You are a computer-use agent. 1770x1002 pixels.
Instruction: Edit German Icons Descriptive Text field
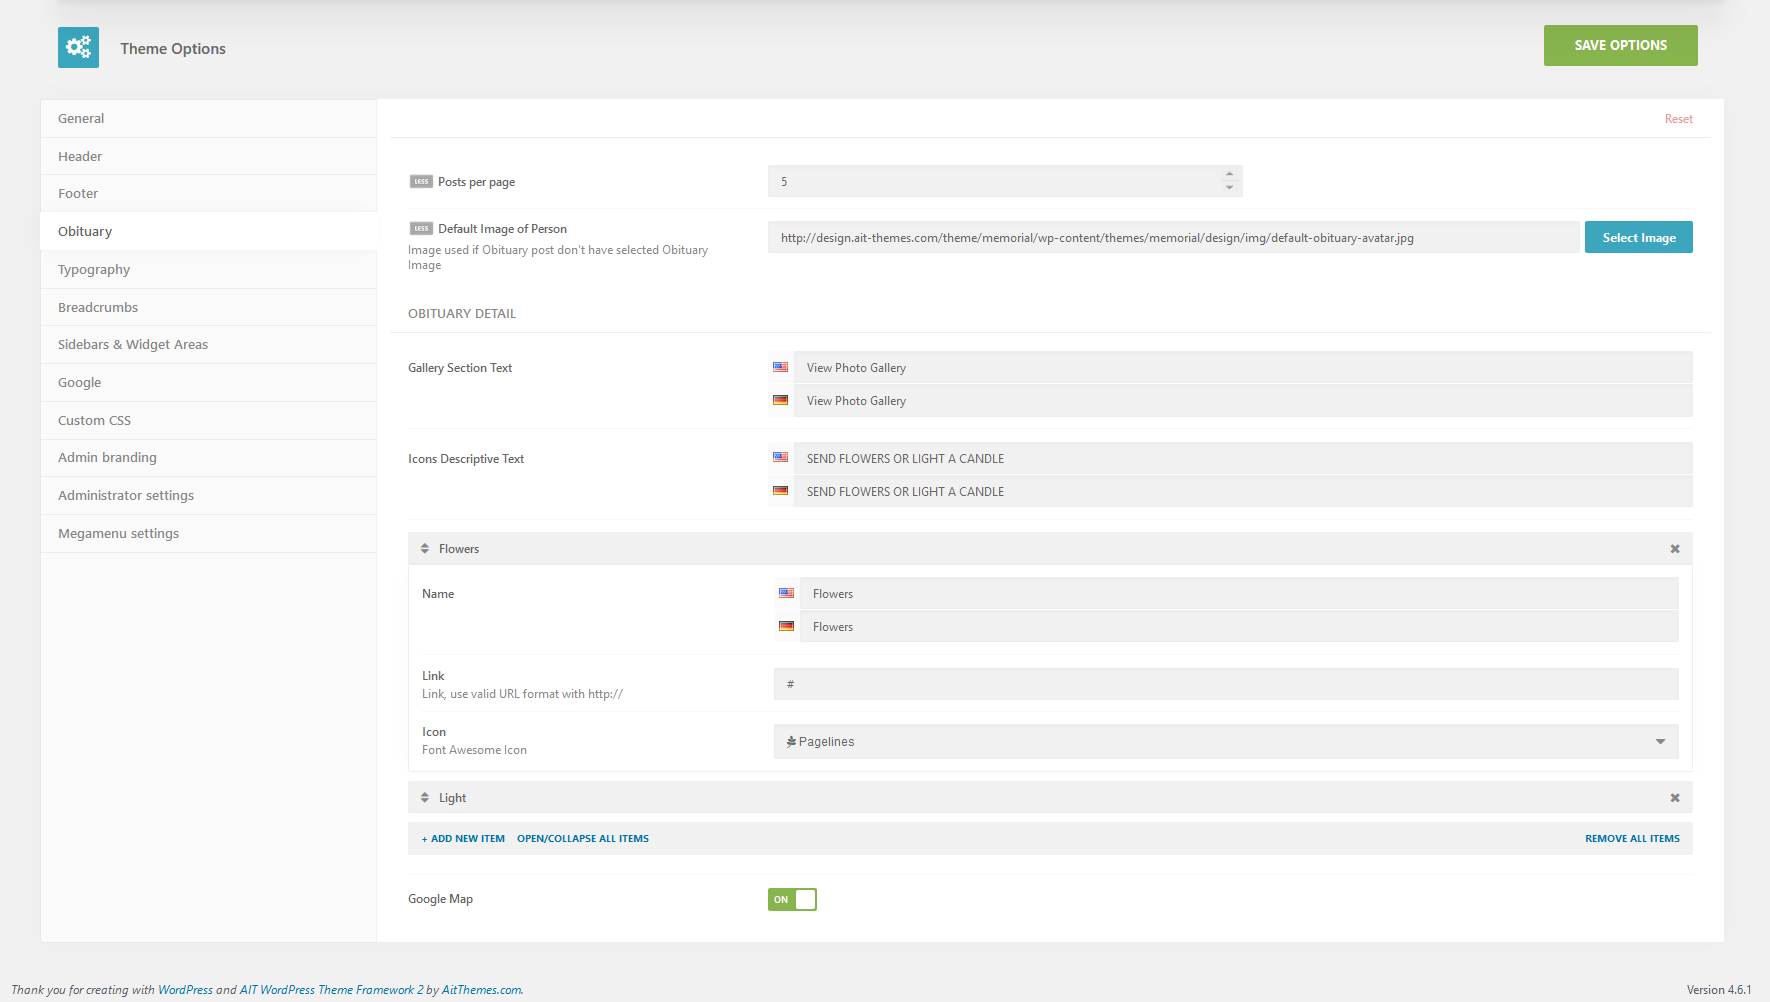pyautogui.click(x=1243, y=491)
